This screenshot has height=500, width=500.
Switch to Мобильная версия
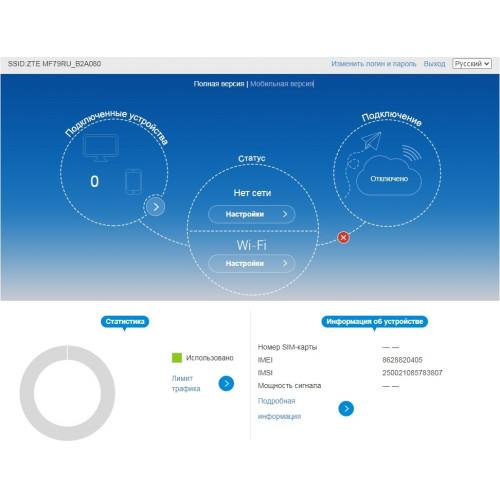282,84
